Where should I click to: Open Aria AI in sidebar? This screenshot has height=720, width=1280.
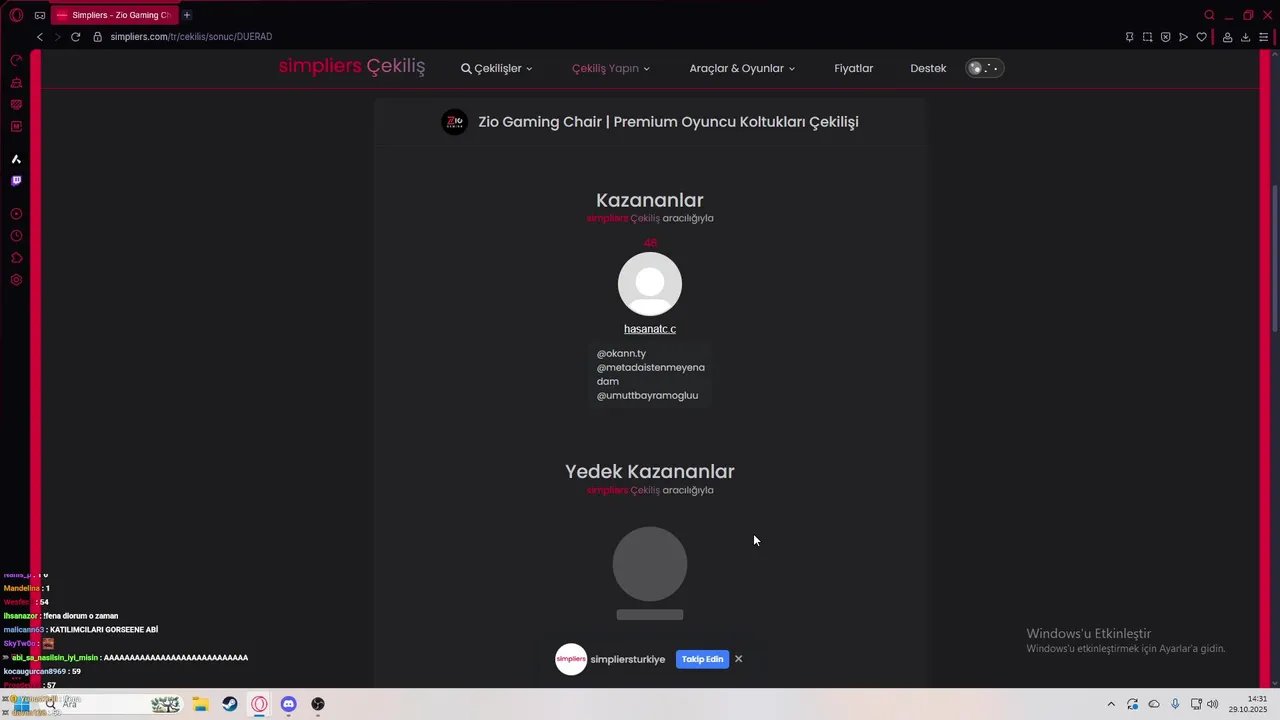click(x=16, y=159)
